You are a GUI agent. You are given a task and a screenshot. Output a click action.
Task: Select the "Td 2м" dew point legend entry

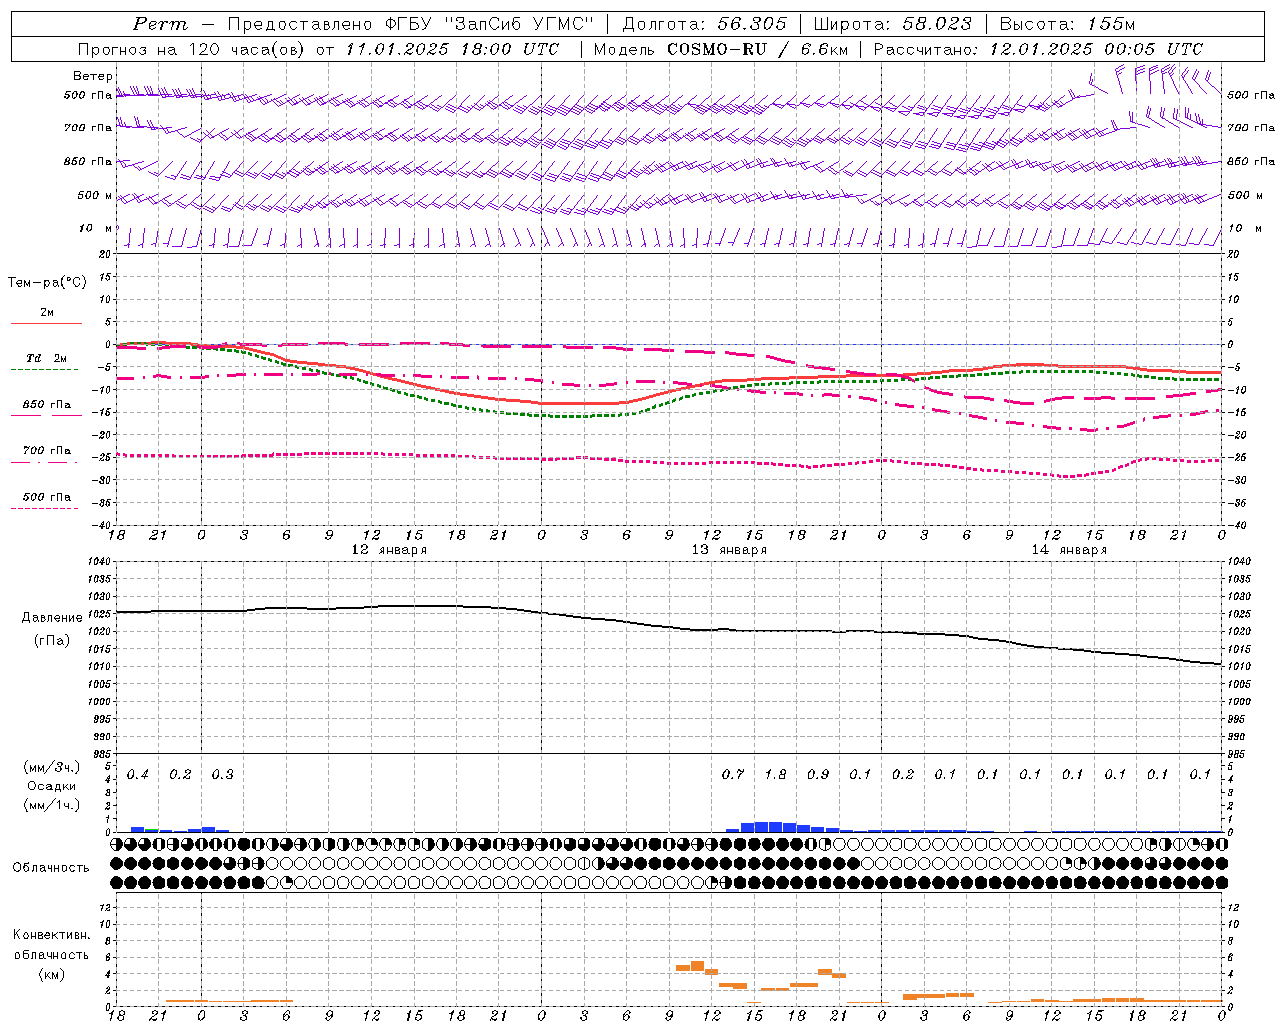pos(46,358)
